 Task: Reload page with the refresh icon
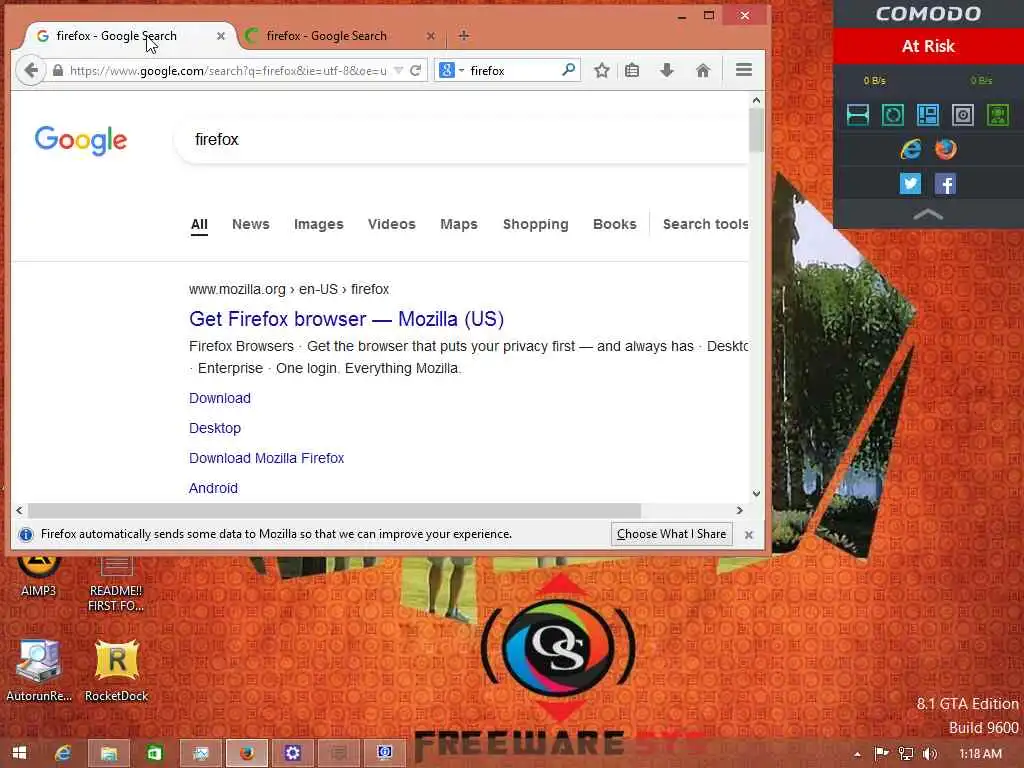coord(415,71)
